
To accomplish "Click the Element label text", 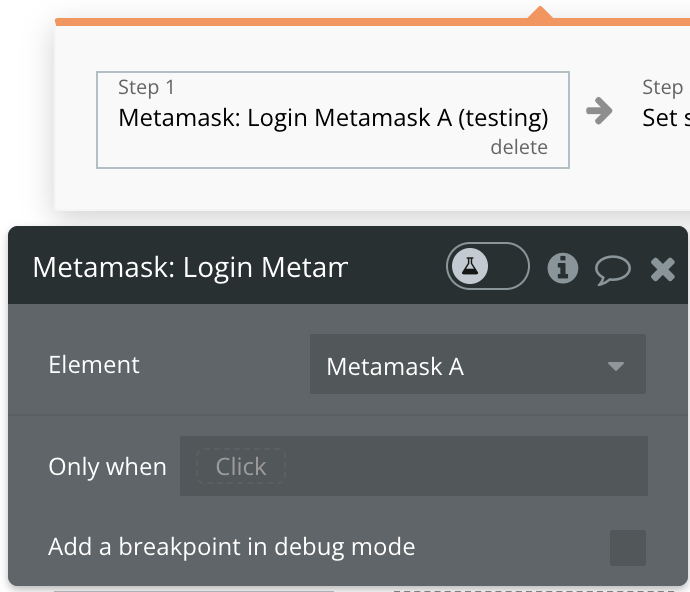I will pos(94,364).
